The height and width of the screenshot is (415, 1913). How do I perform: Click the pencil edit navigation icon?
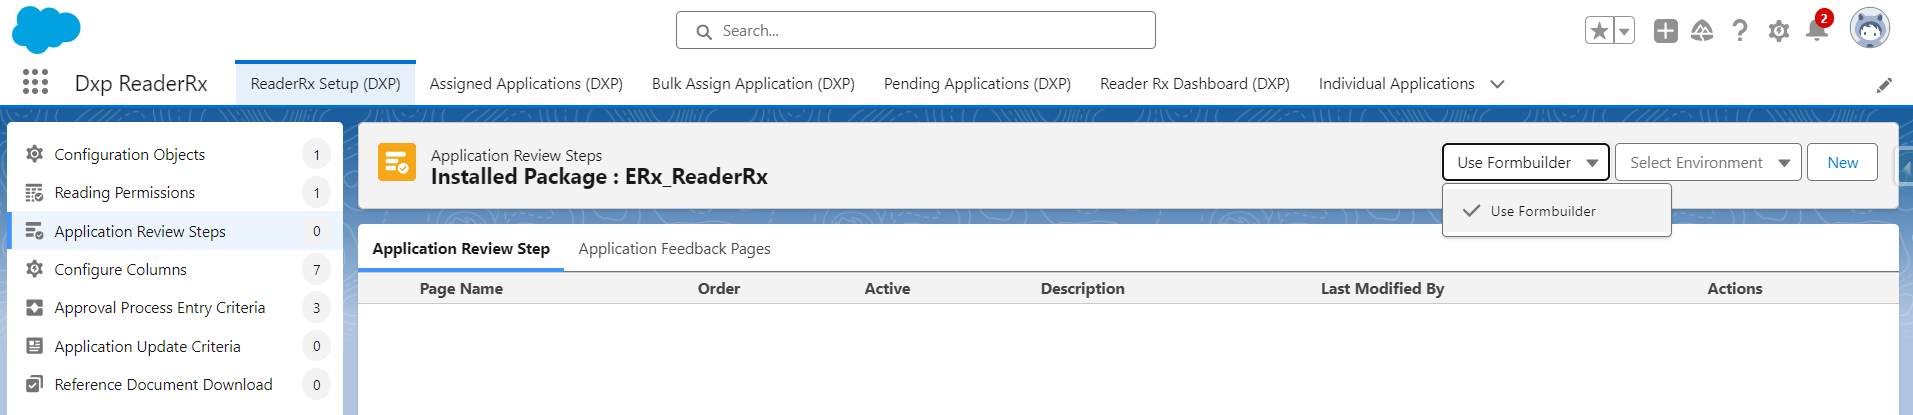[x=1884, y=85]
